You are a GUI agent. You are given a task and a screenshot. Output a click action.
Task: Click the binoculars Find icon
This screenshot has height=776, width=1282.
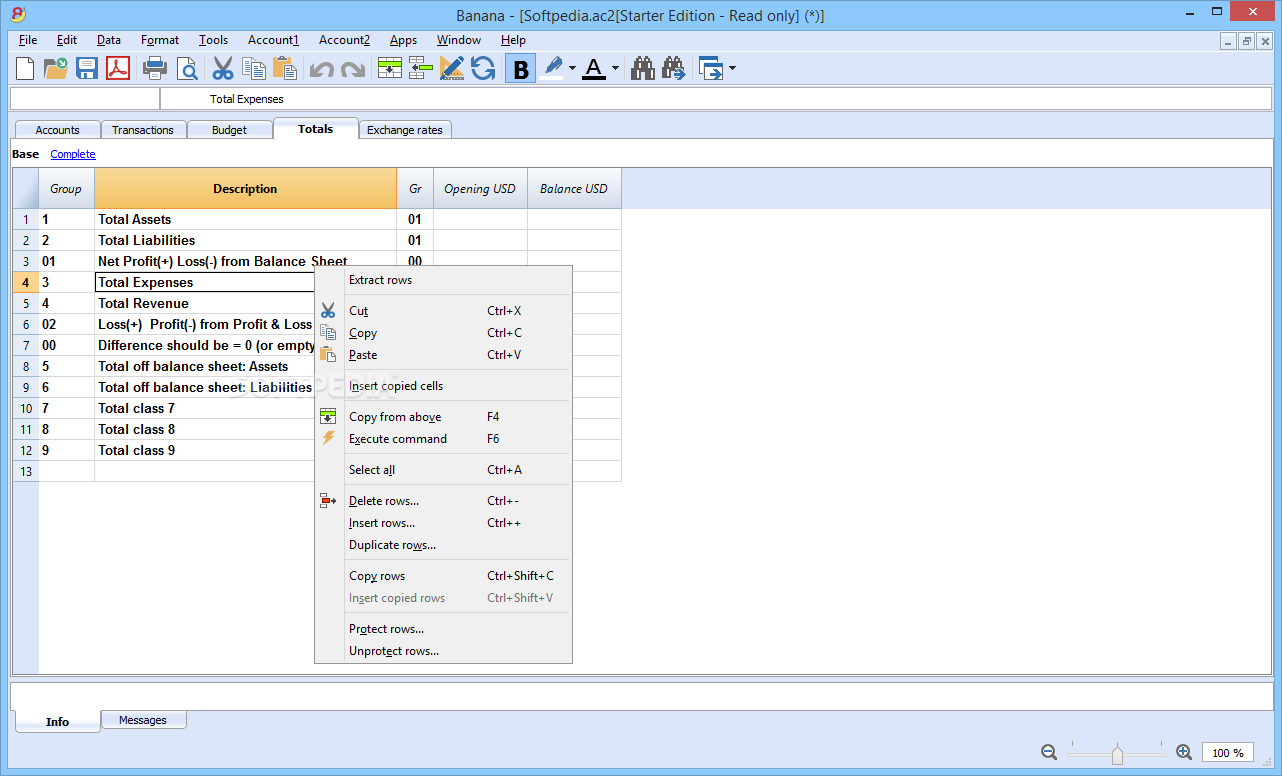[x=643, y=68]
